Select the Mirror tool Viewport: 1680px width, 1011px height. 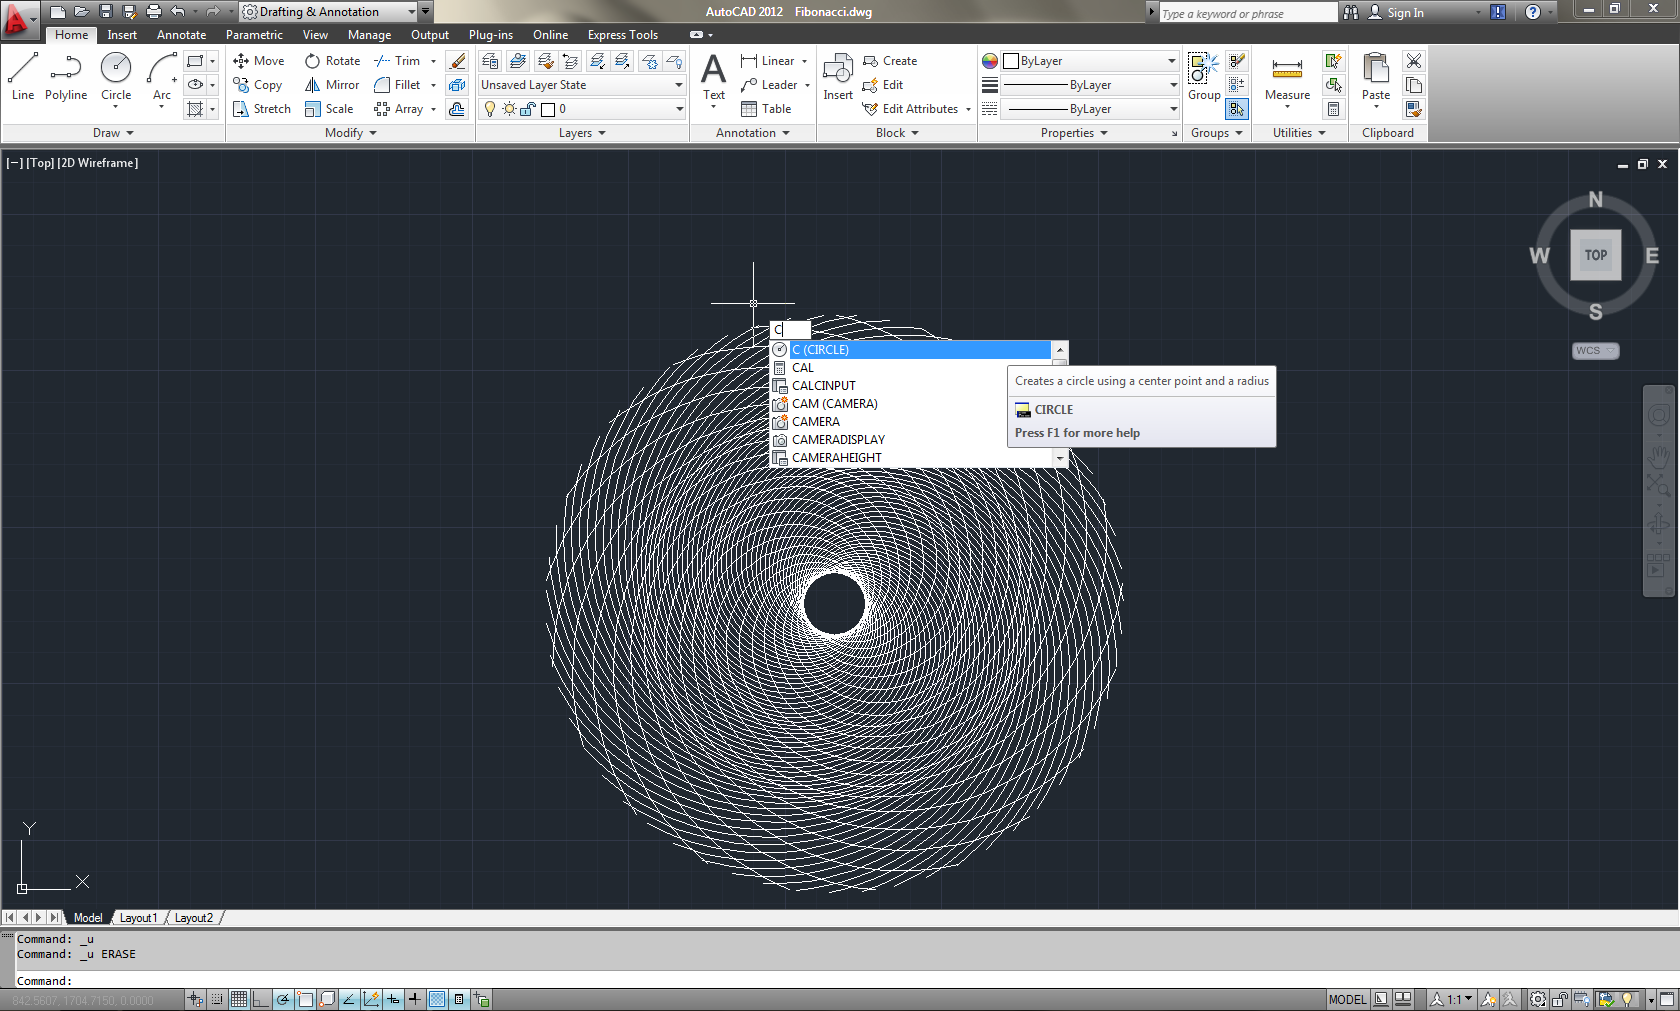click(x=332, y=85)
